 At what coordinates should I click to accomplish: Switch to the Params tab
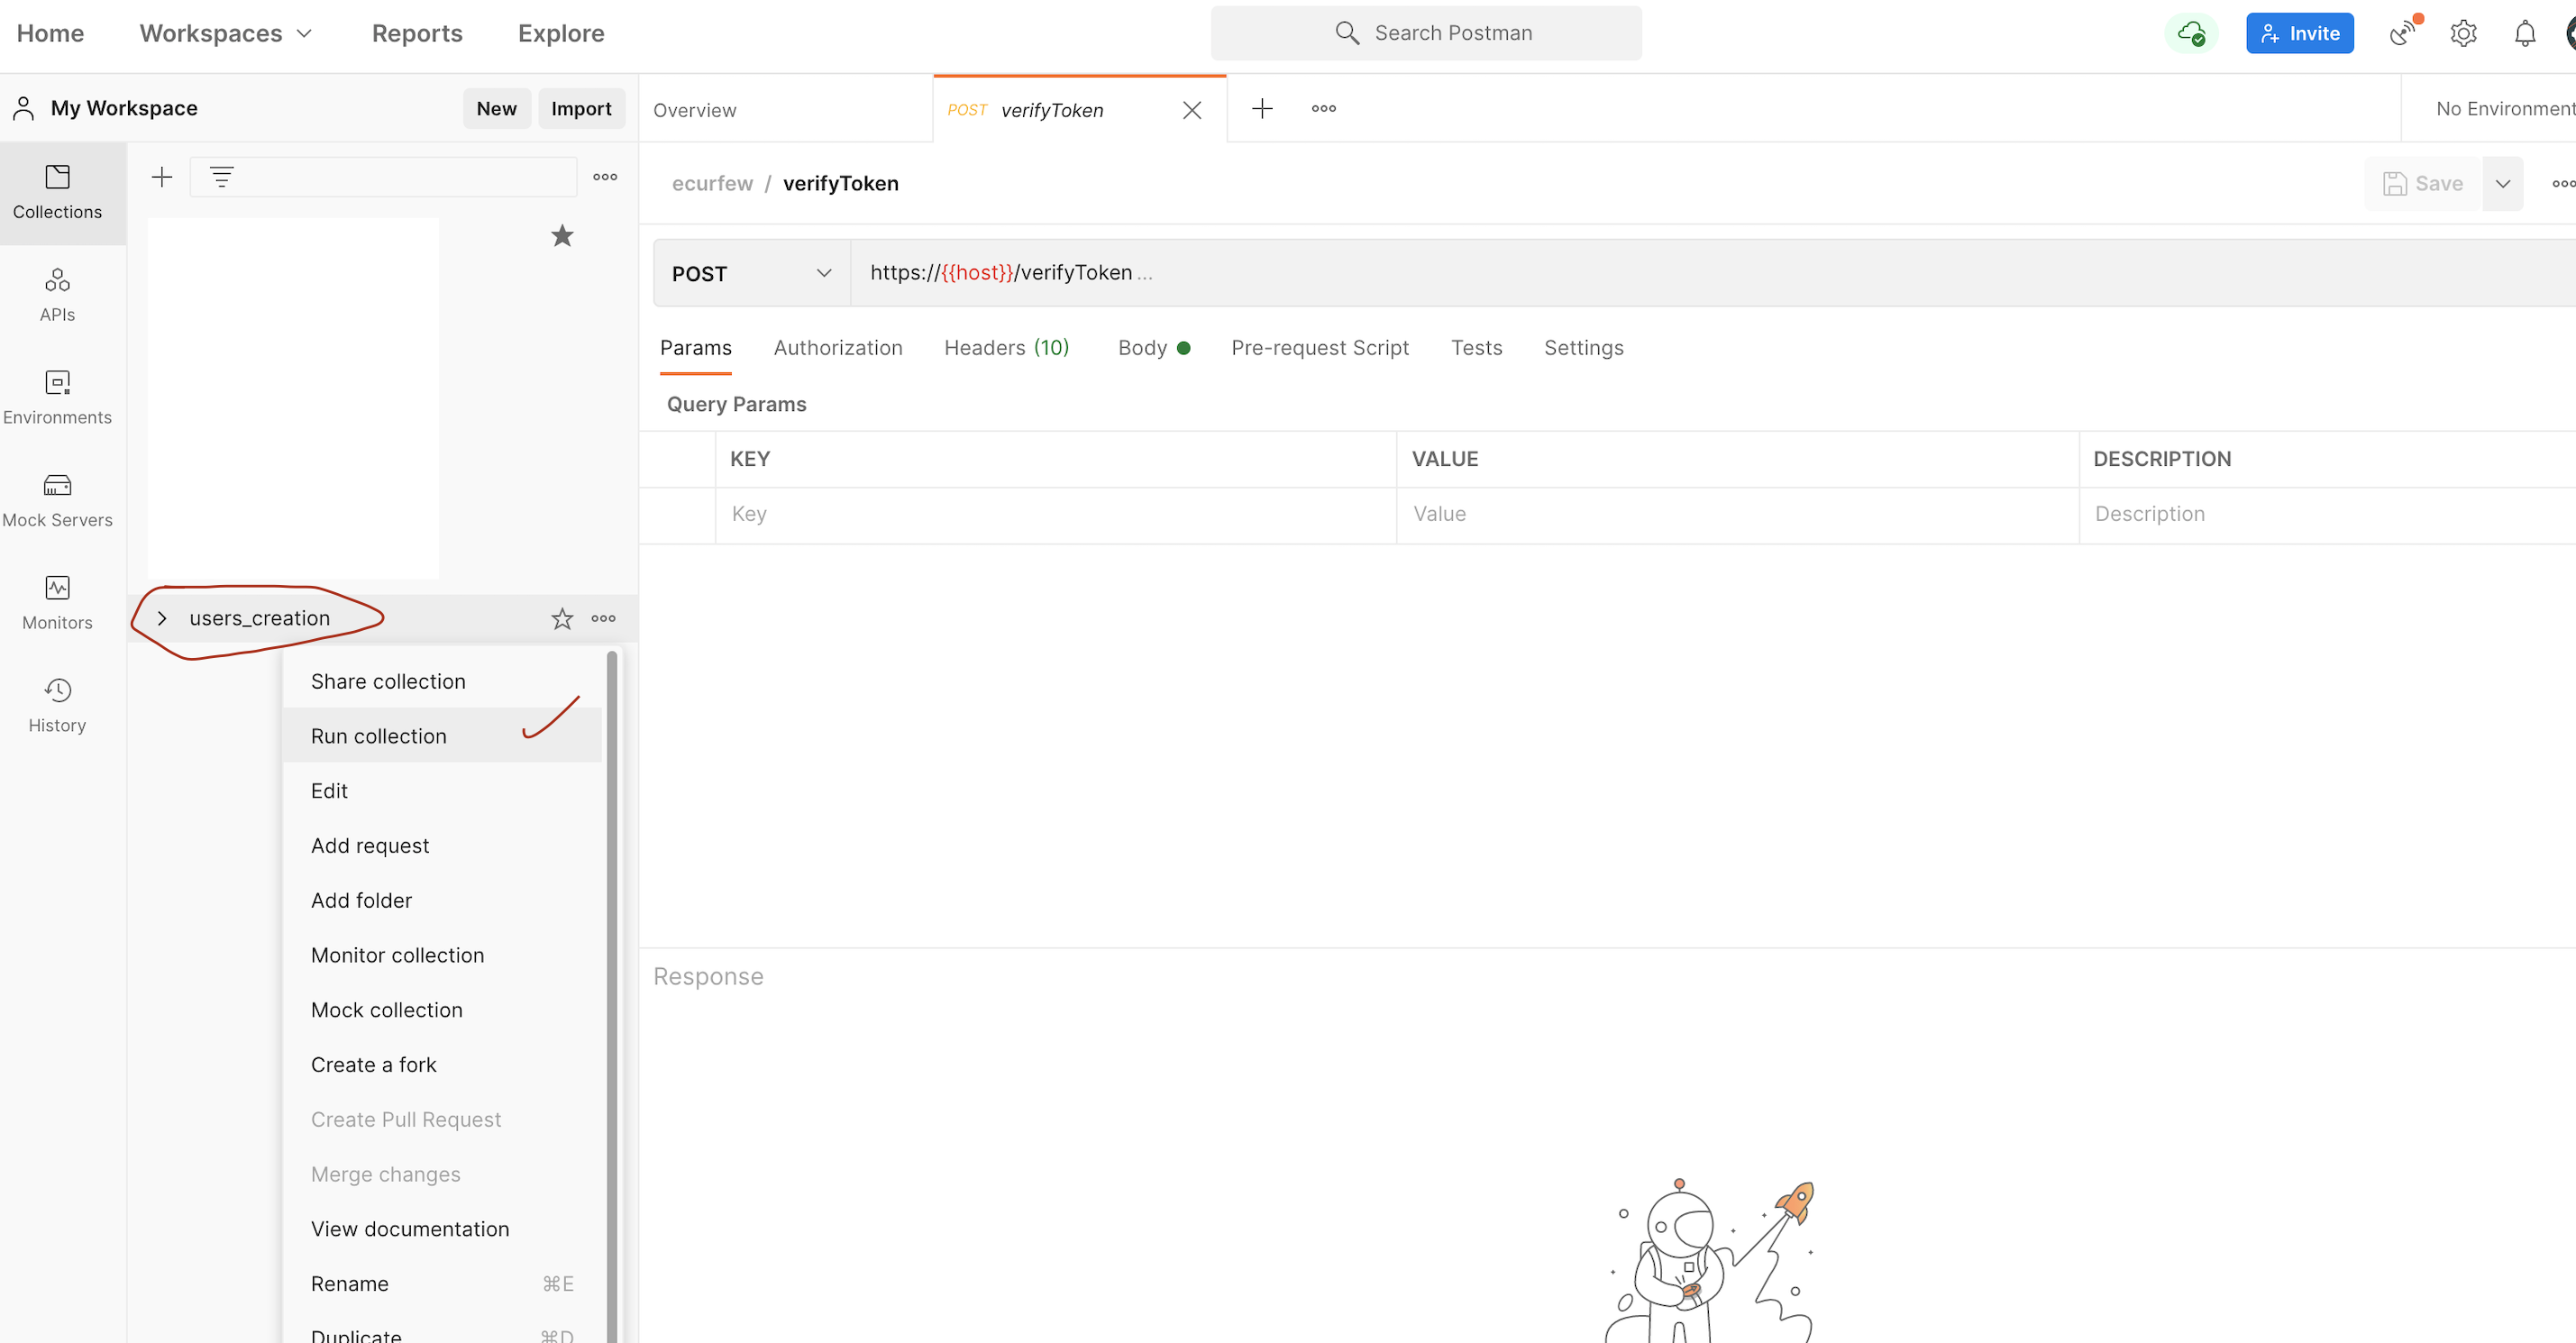click(696, 347)
